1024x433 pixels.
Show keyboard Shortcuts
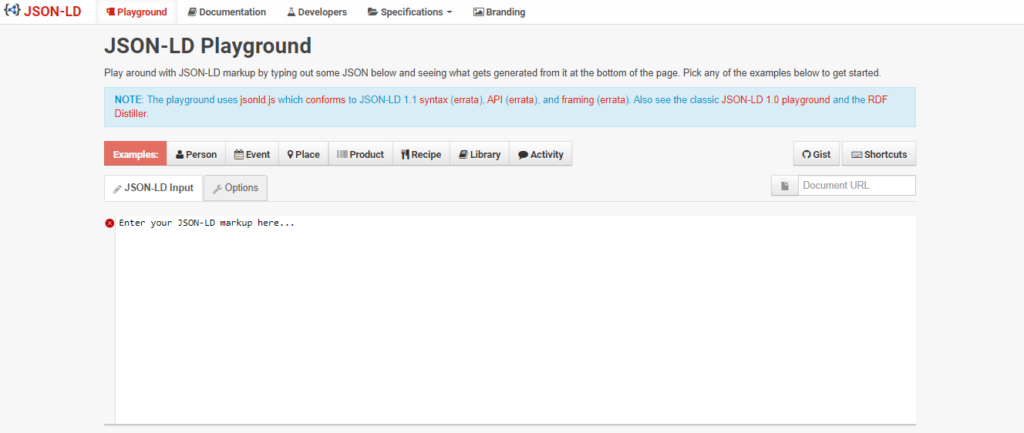[879, 155]
